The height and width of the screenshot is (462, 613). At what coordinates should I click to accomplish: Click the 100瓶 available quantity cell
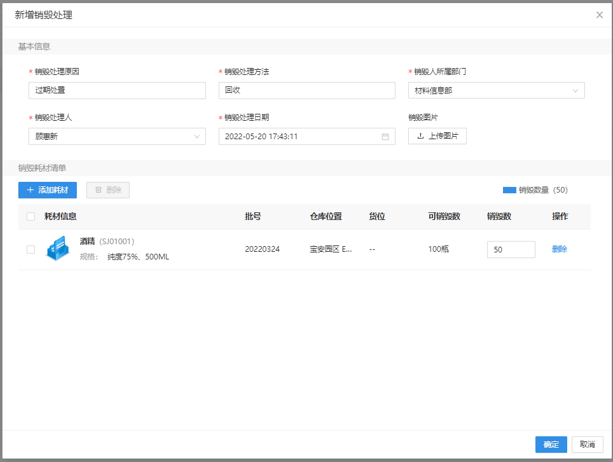pos(438,249)
